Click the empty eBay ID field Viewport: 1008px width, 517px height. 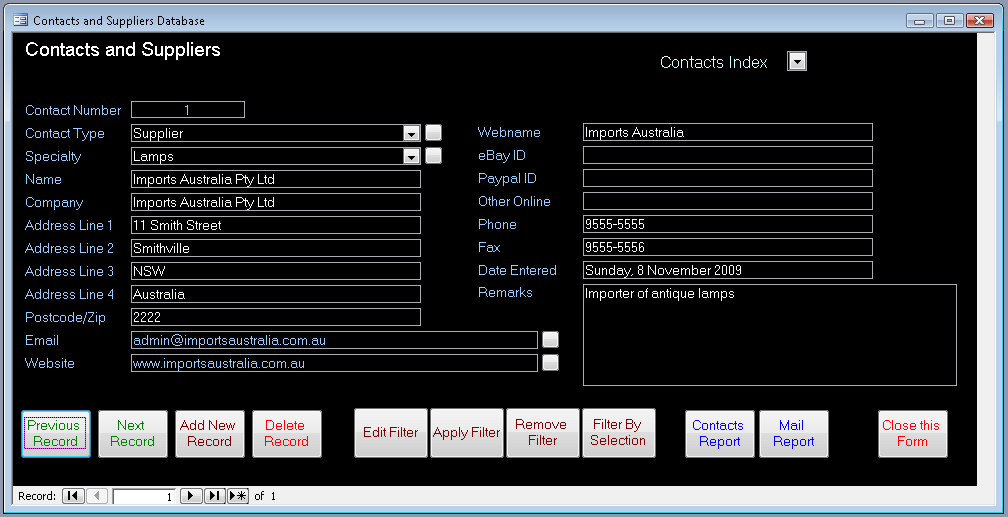coord(728,155)
